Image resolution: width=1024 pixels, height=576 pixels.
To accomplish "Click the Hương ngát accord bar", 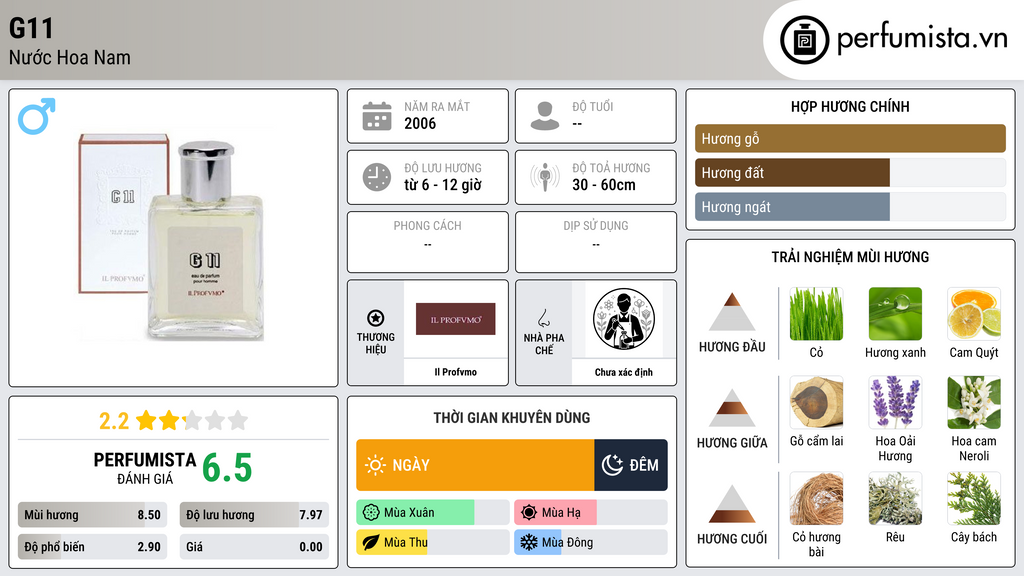I will click(850, 206).
